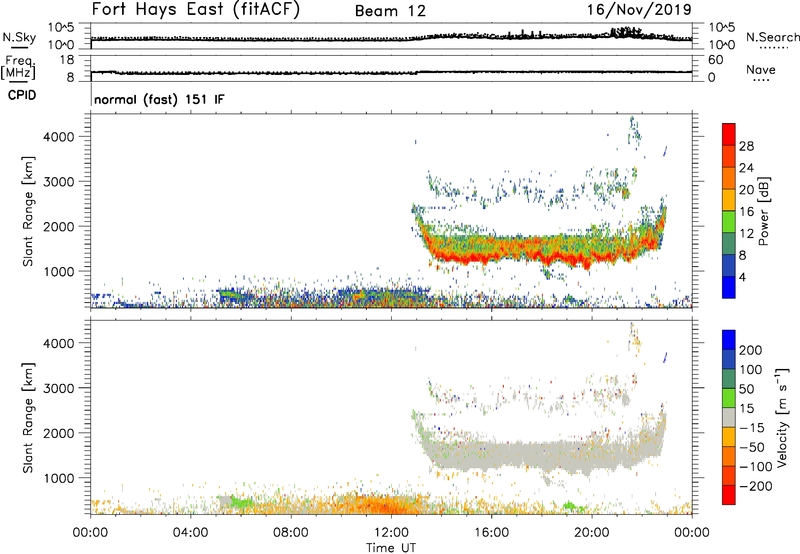
Task: Click the '60' tick on Nave axis
Action: [716, 60]
